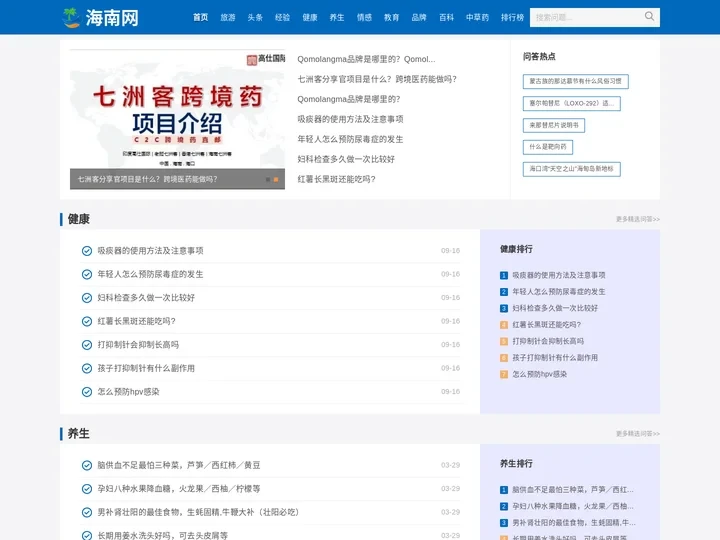This screenshot has height=540, width=720.
Task: Click rank 2 badge in 养生排行
Action: click(504, 506)
